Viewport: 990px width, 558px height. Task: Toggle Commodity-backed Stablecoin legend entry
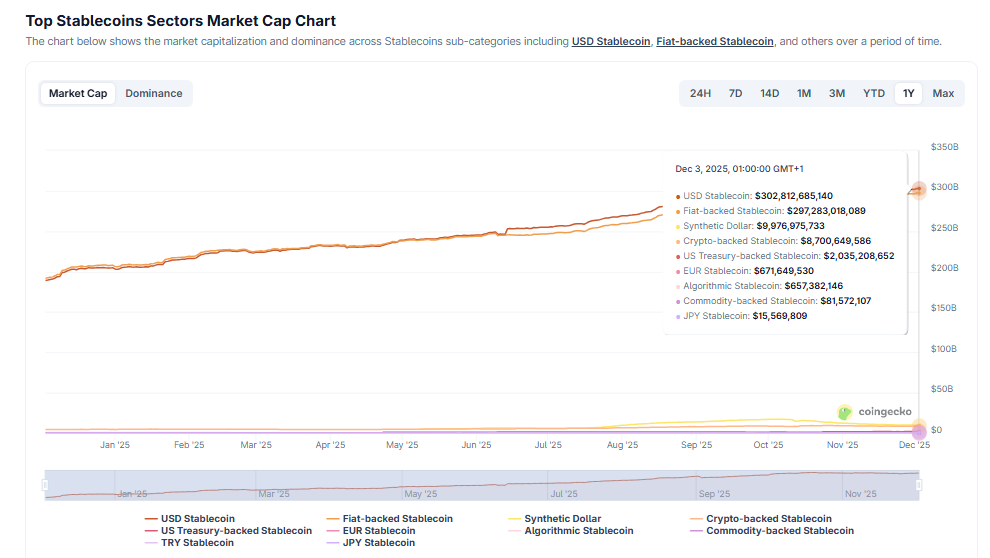pos(780,531)
